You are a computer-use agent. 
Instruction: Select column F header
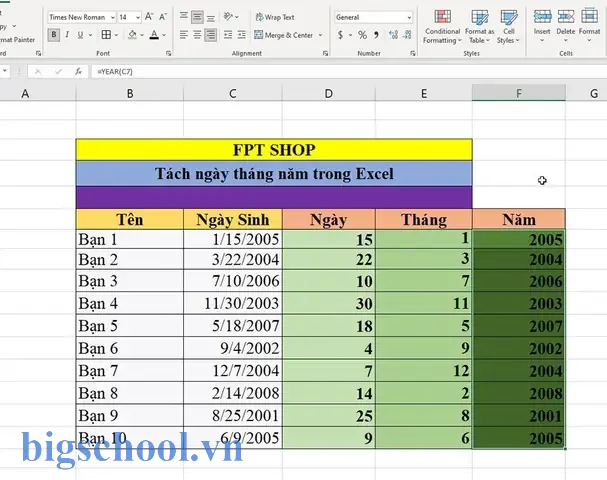pyautogui.click(x=519, y=93)
